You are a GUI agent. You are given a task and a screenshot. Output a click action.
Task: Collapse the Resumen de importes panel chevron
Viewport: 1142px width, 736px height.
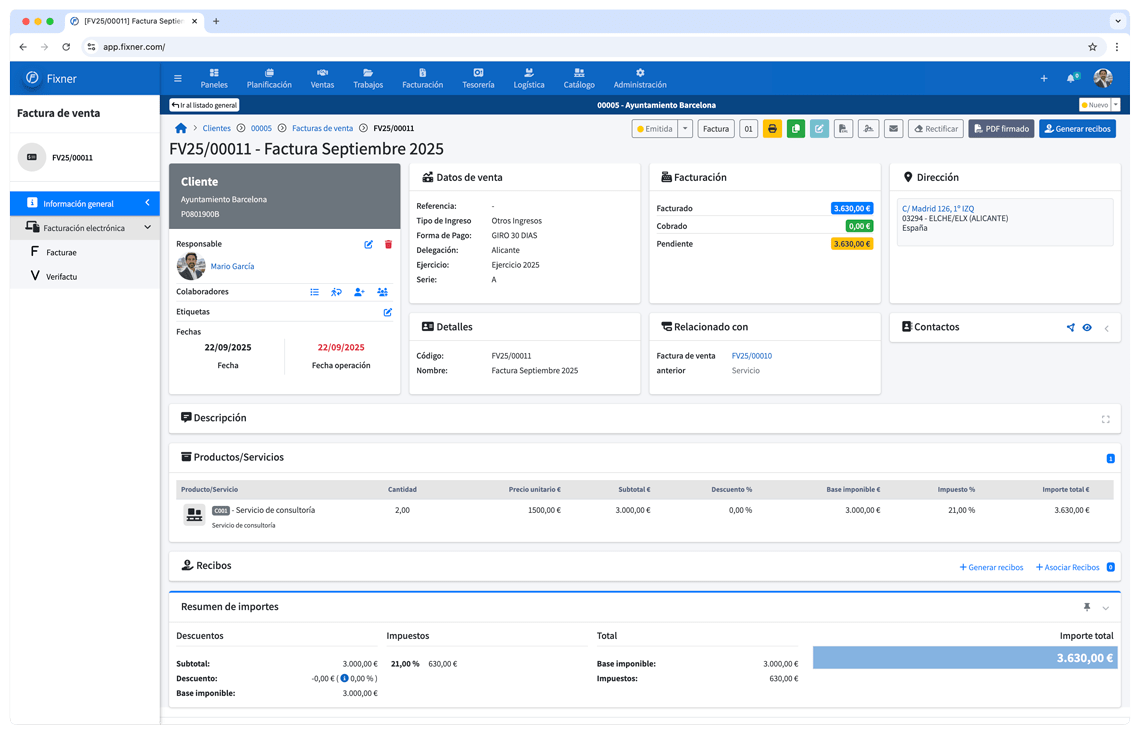1106,608
